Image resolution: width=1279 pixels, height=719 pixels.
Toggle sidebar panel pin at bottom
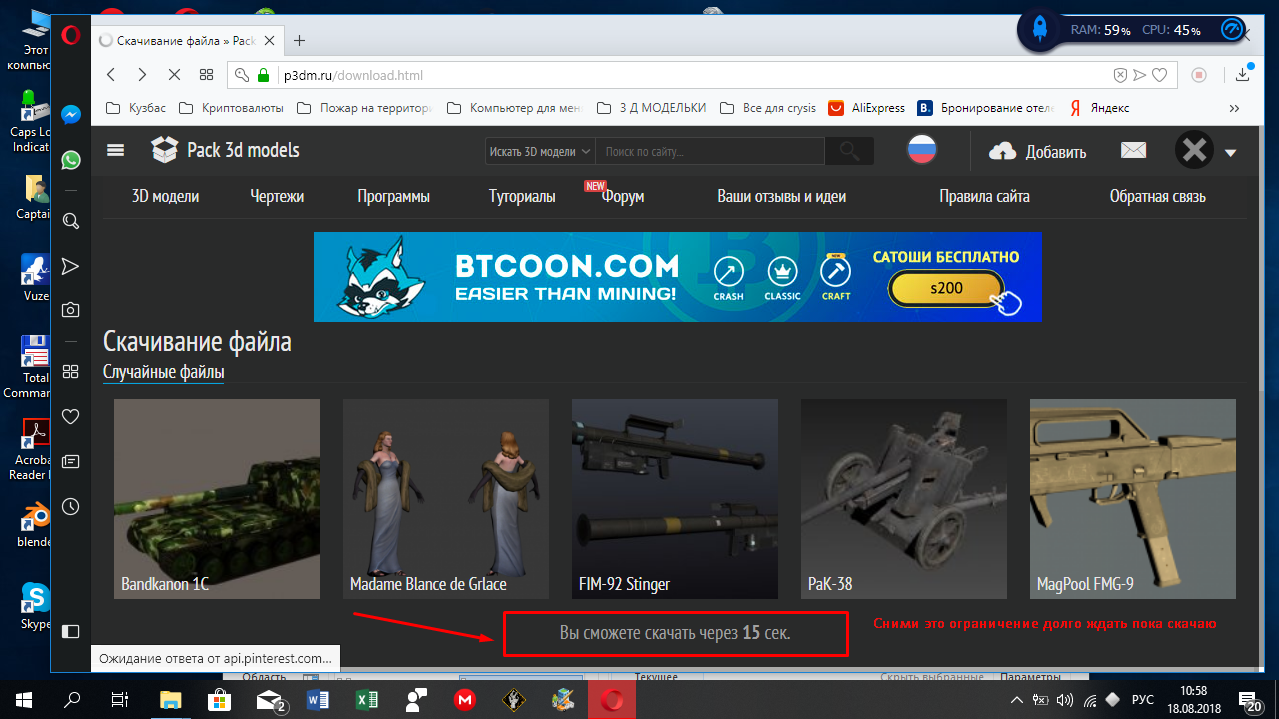click(70, 631)
